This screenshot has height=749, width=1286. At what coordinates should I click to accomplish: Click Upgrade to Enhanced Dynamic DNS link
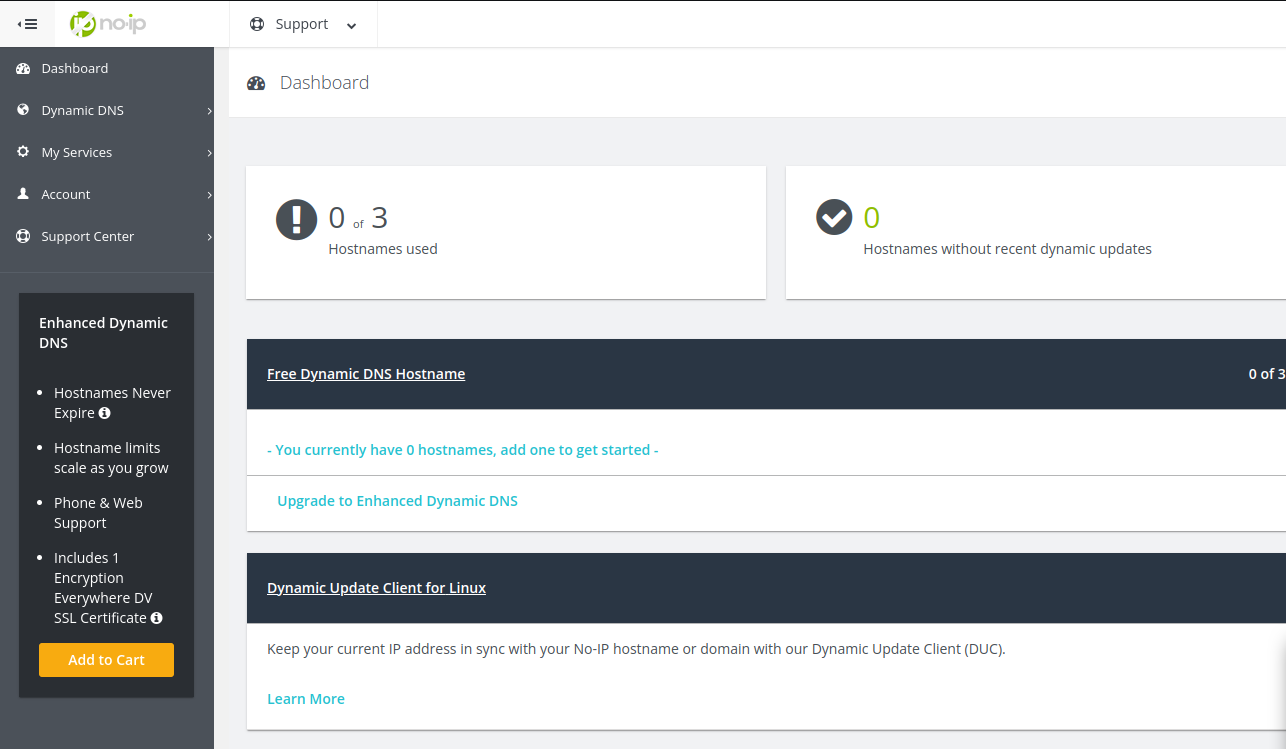click(x=397, y=501)
